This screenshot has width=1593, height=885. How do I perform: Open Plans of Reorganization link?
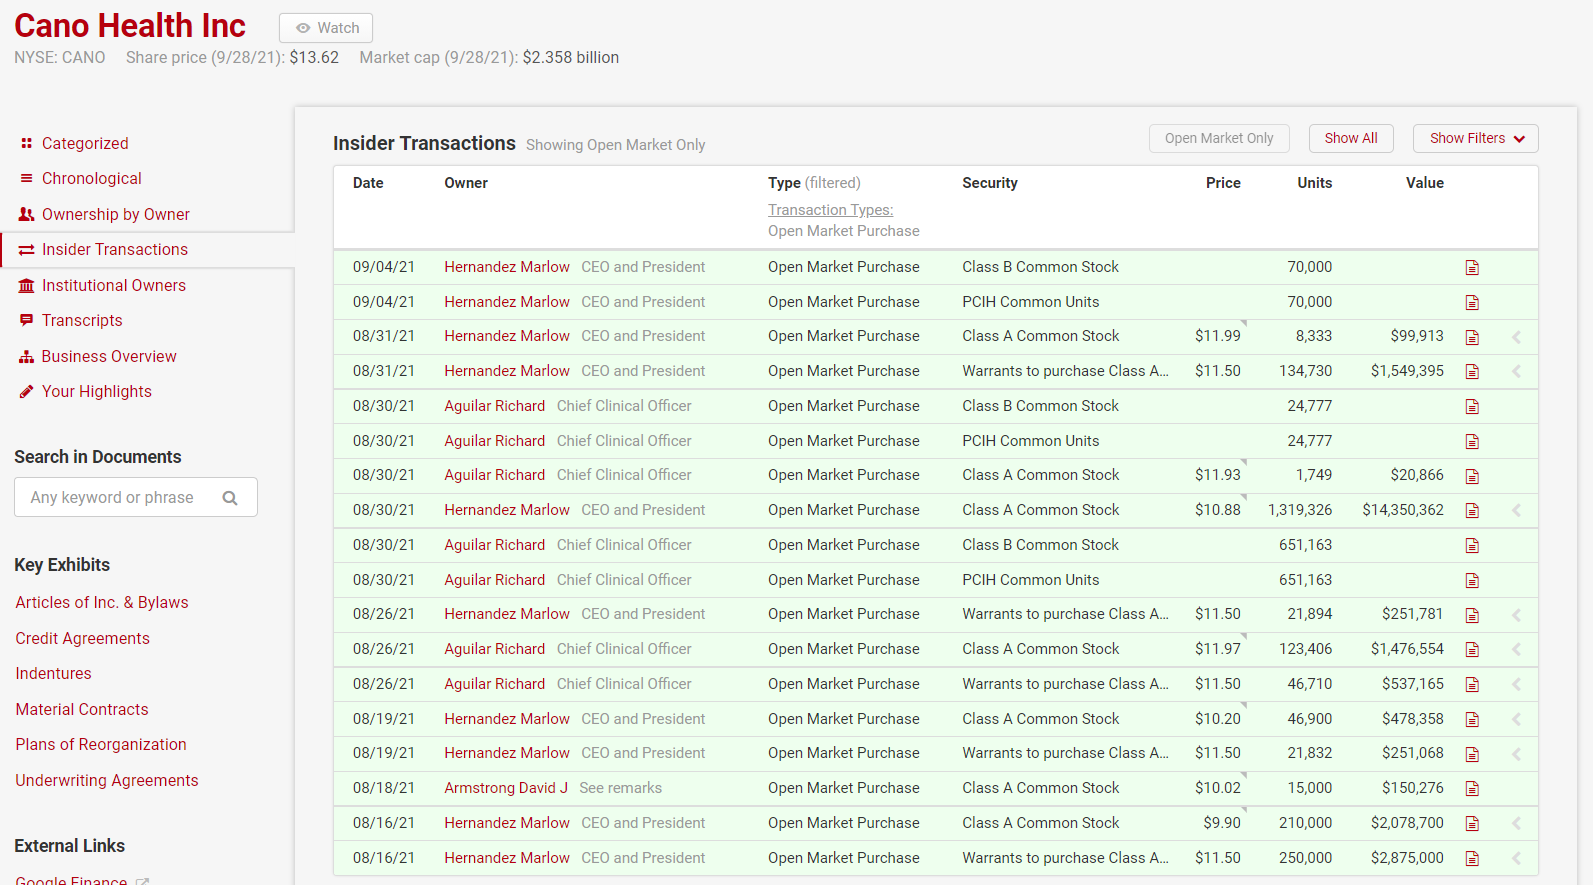[x=101, y=744]
